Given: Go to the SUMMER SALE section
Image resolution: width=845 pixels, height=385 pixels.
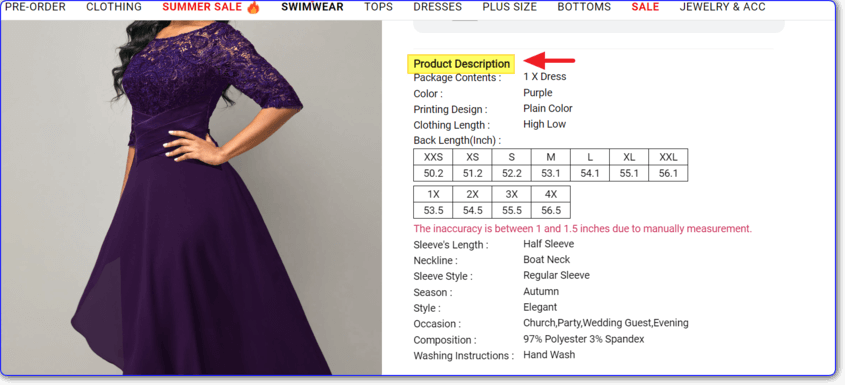Looking at the screenshot, I should pyautogui.click(x=202, y=8).
